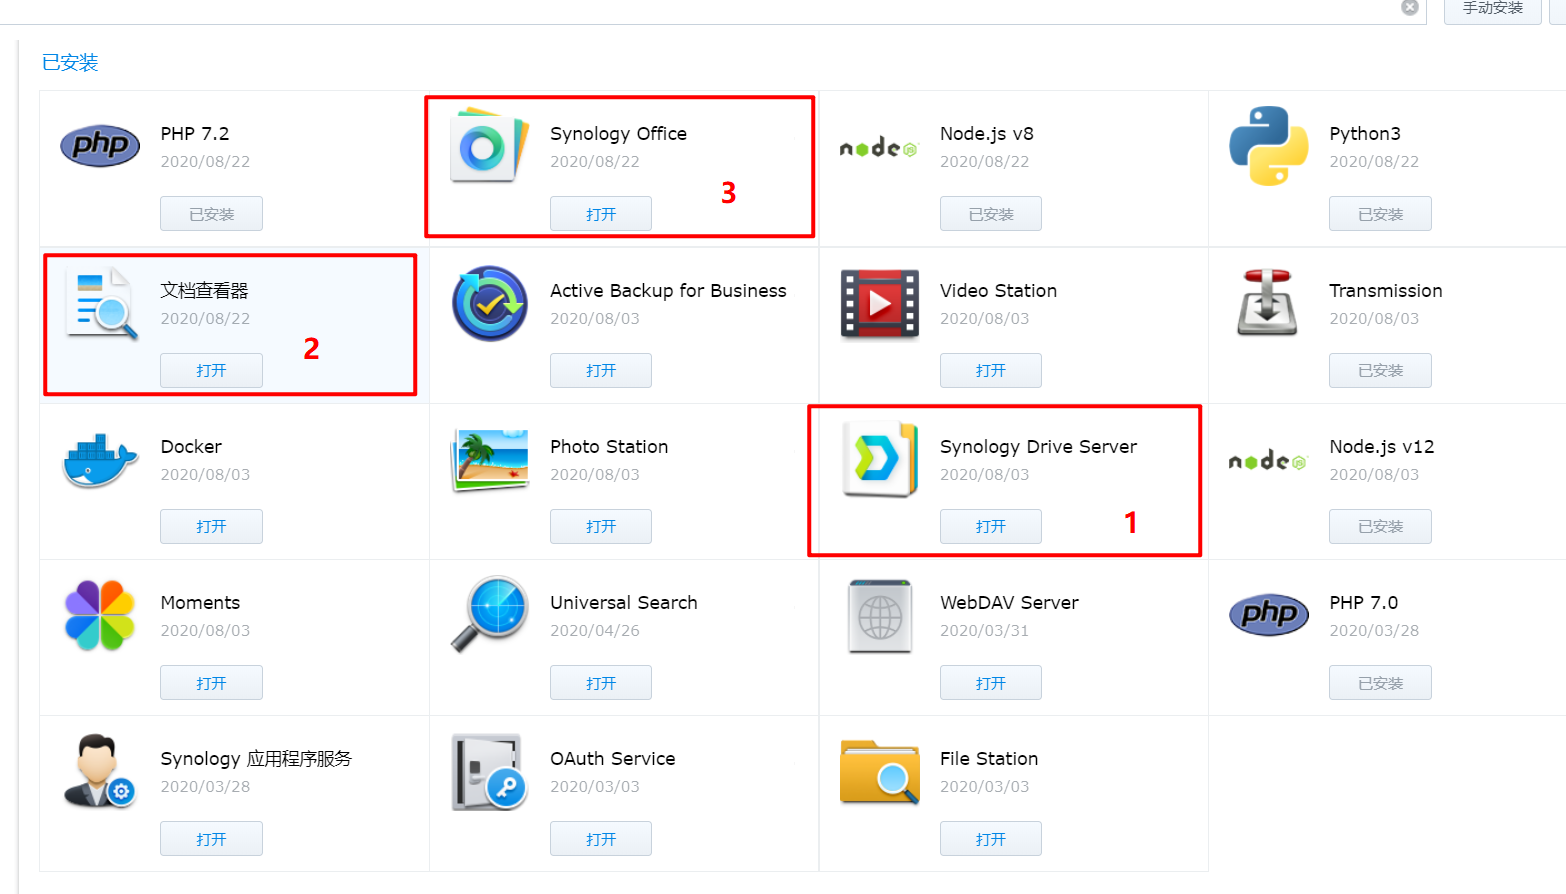Click 已安装 button under PHP 7.2
The width and height of the screenshot is (1566, 894).
click(x=211, y=214)
